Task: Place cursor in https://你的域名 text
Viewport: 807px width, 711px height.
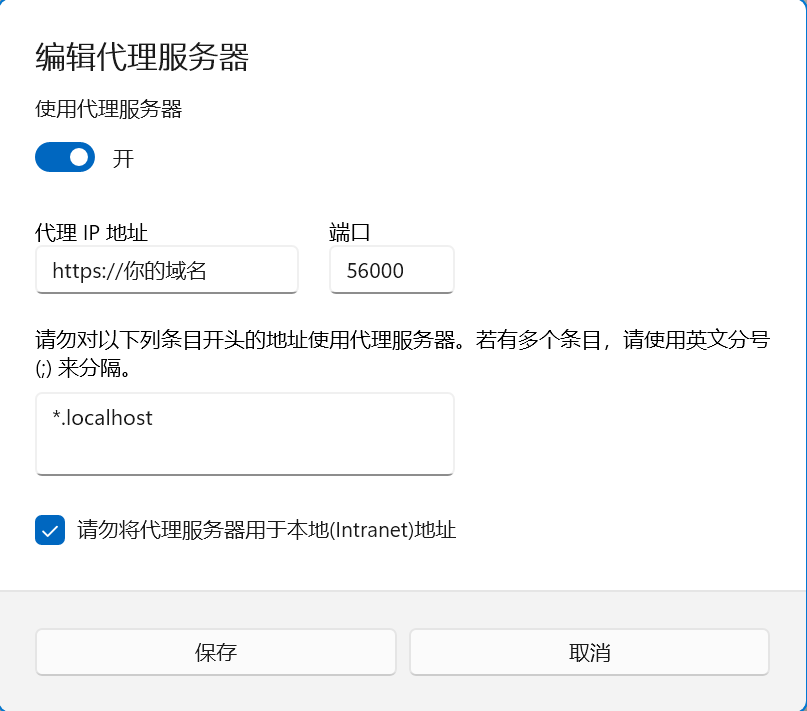Action: (x=129, y=270)
